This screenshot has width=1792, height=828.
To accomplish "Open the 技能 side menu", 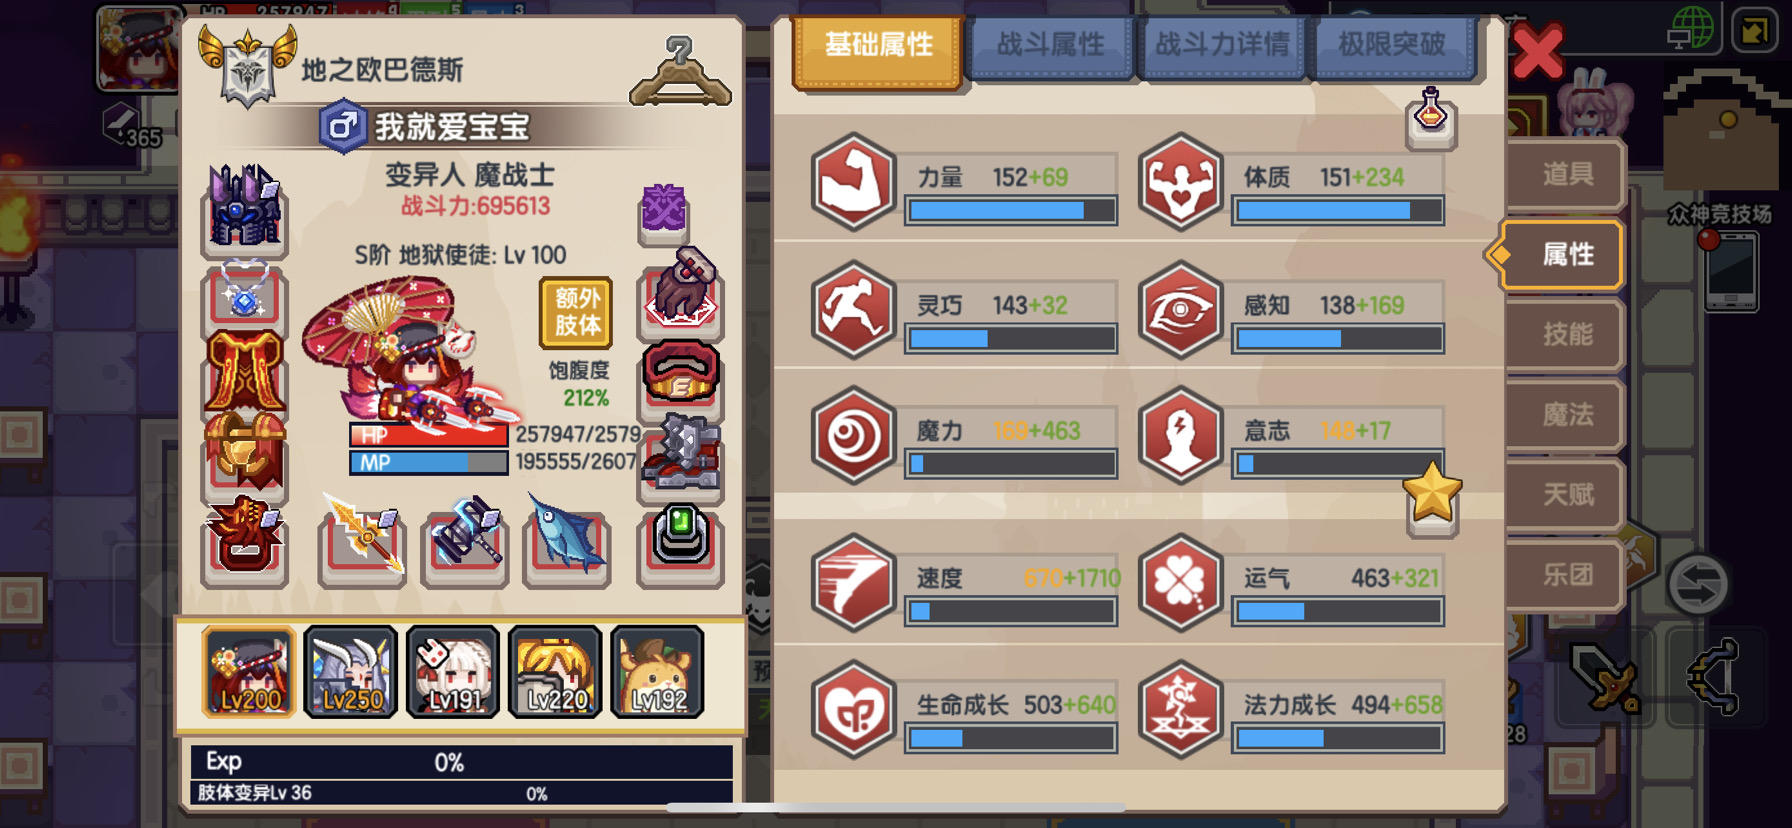I will (1565, 335).
